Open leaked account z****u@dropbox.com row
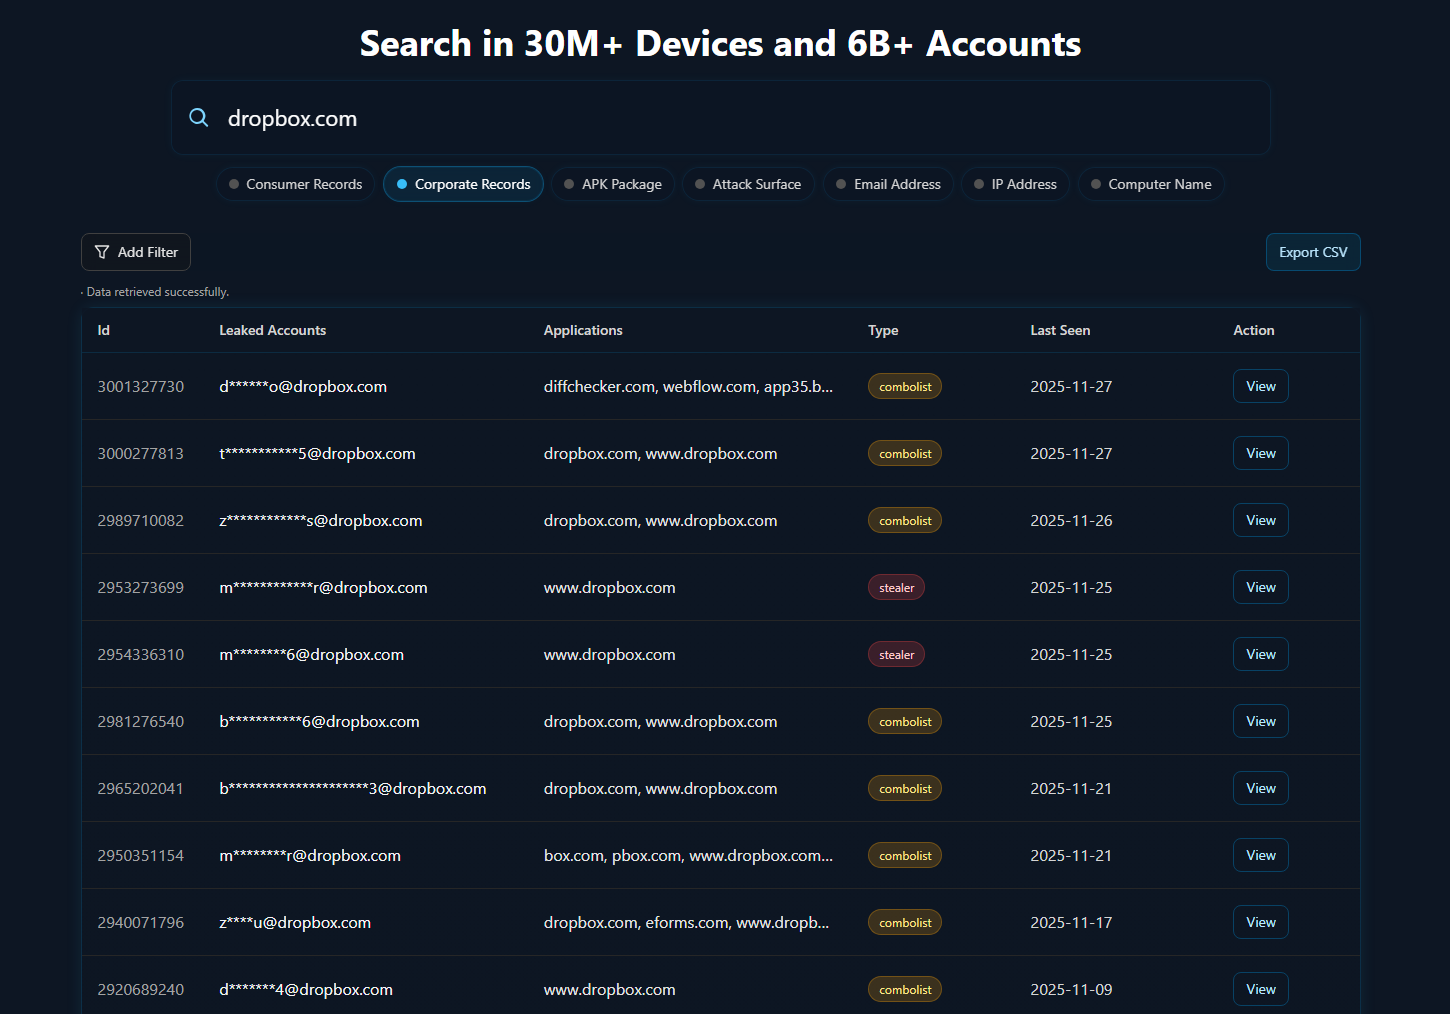This screenshot has width=1450, height=1014. click(x=295, y=922)
